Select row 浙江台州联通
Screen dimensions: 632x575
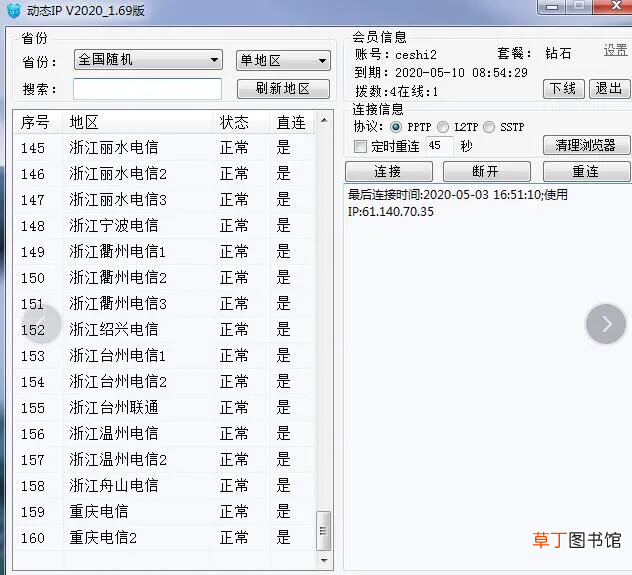click(x=164, y=408)
